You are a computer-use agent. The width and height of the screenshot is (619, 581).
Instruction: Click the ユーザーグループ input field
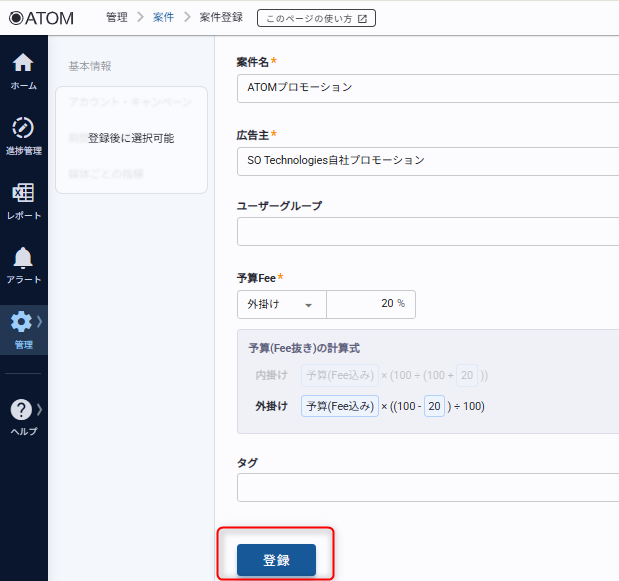tap(428, 232)
